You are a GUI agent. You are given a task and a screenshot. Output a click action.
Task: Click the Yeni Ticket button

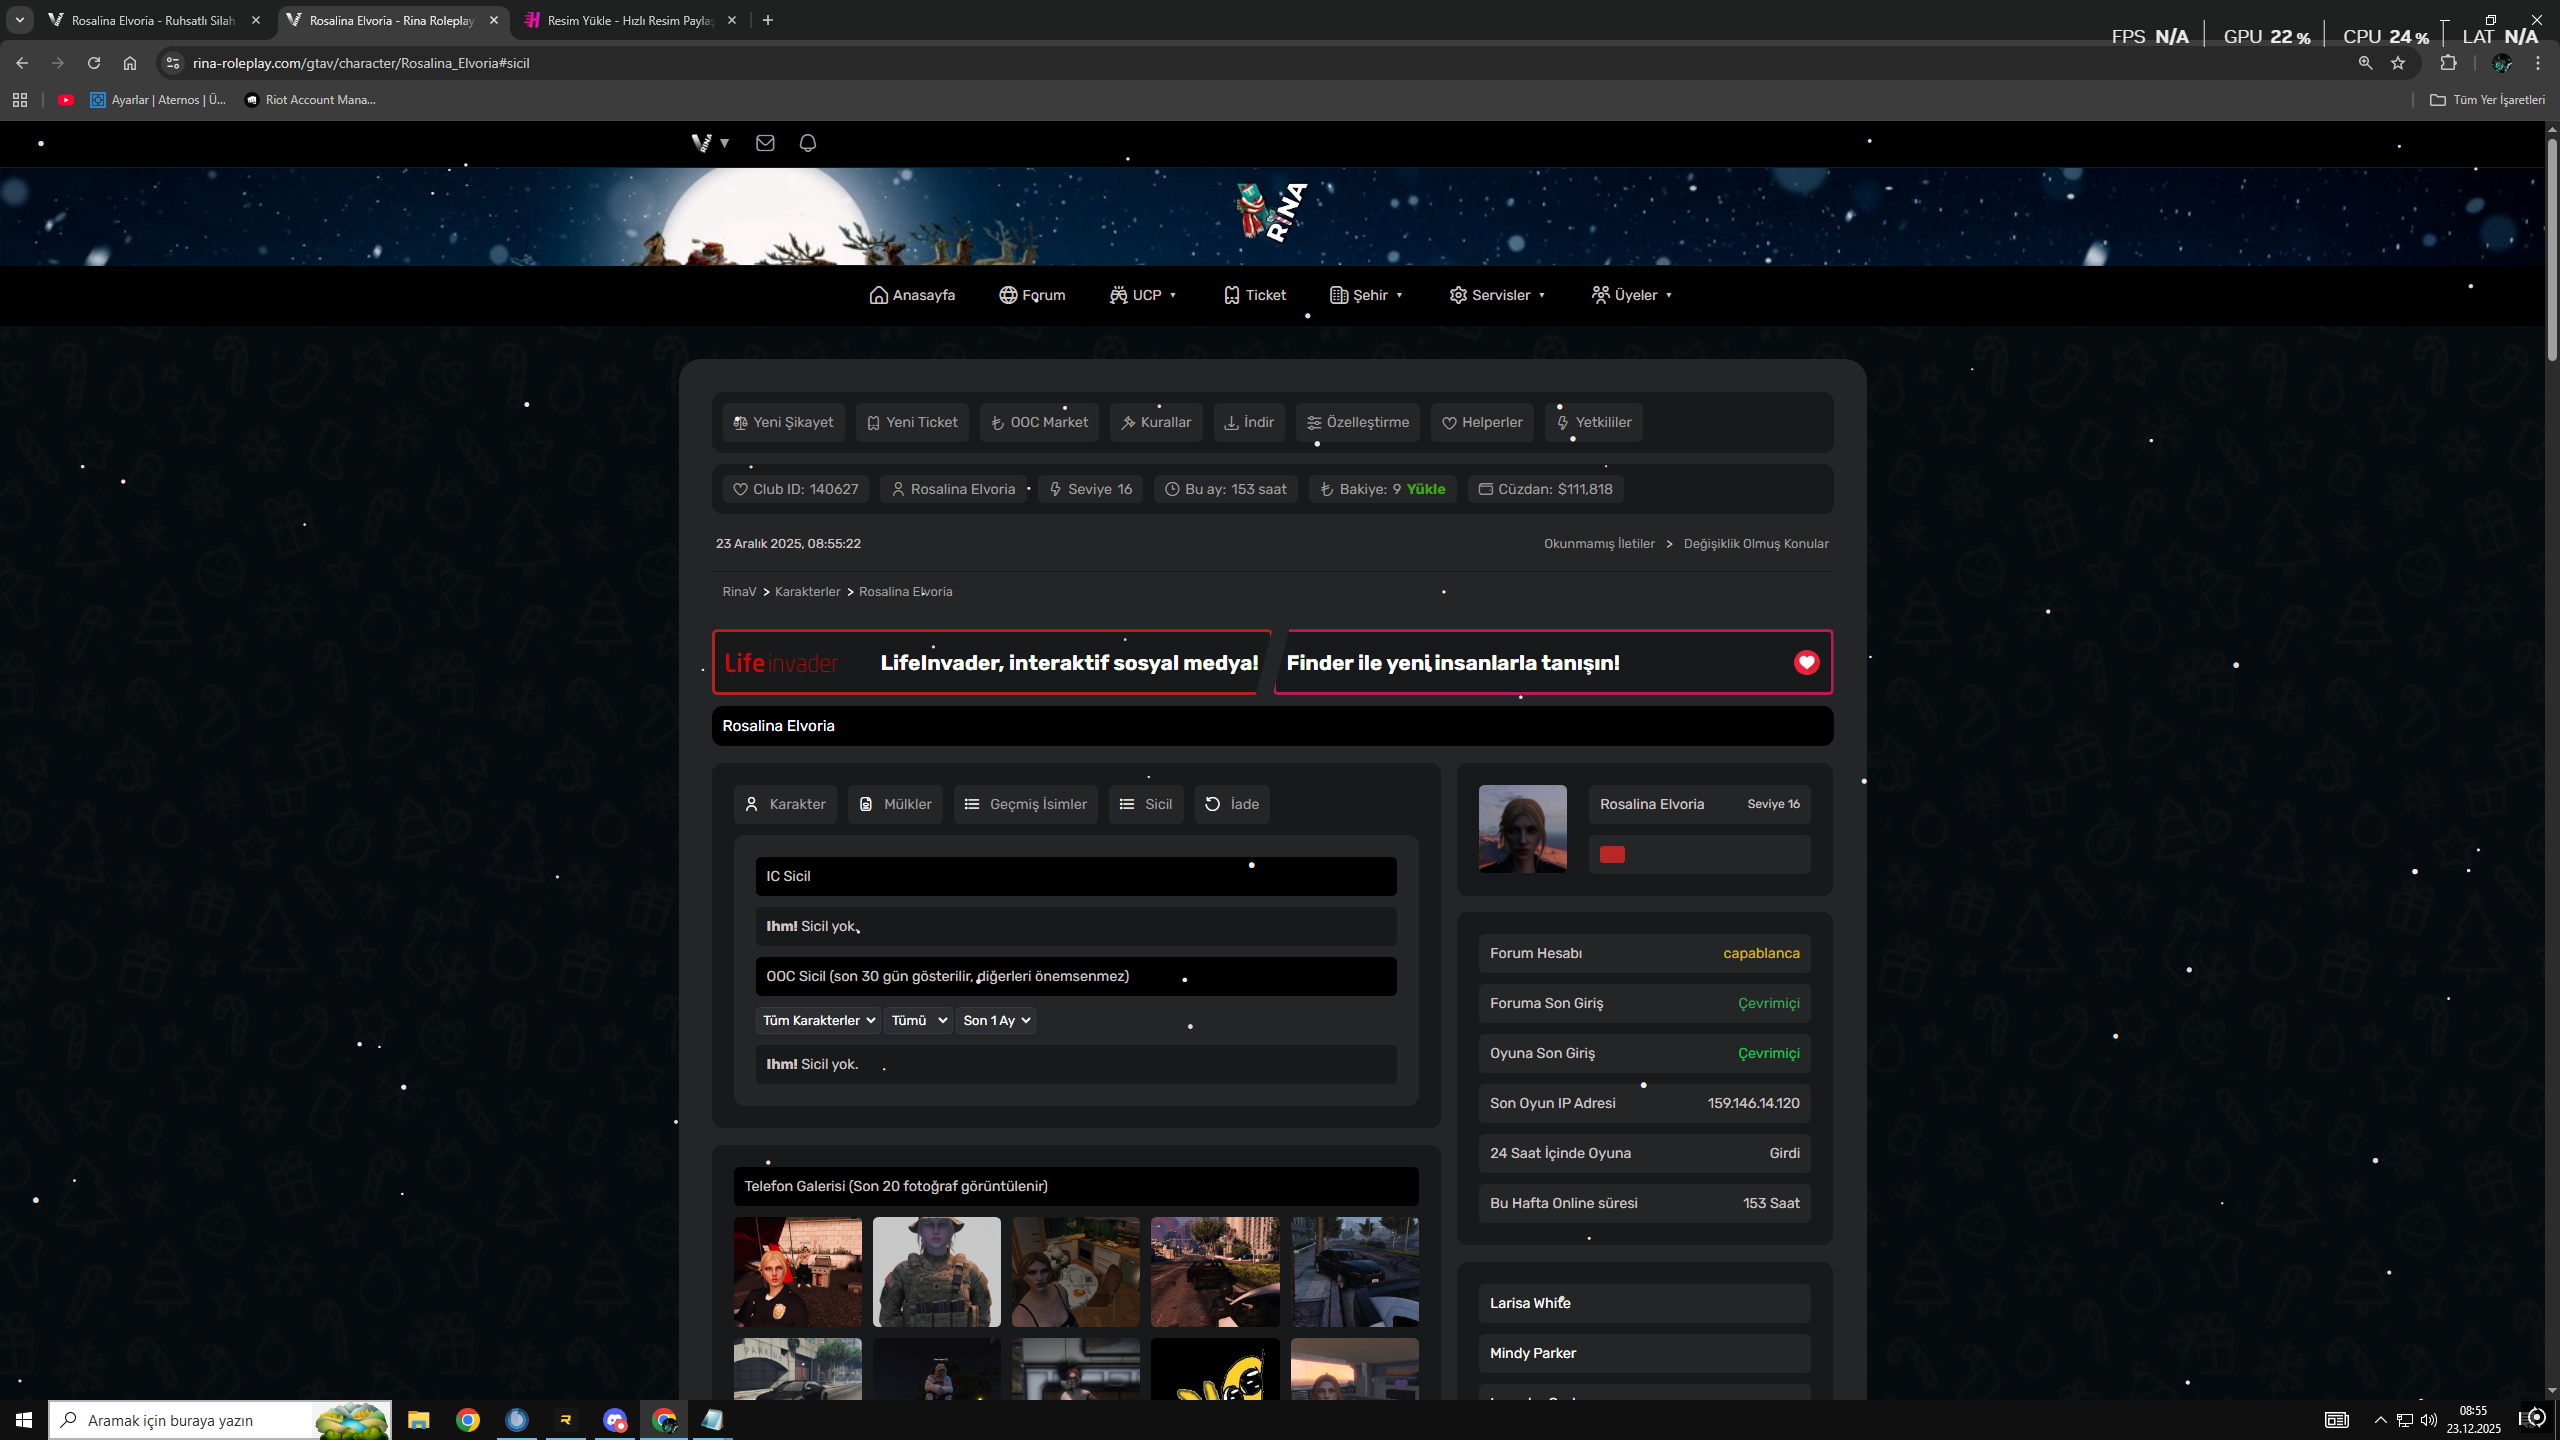(912, 422)
